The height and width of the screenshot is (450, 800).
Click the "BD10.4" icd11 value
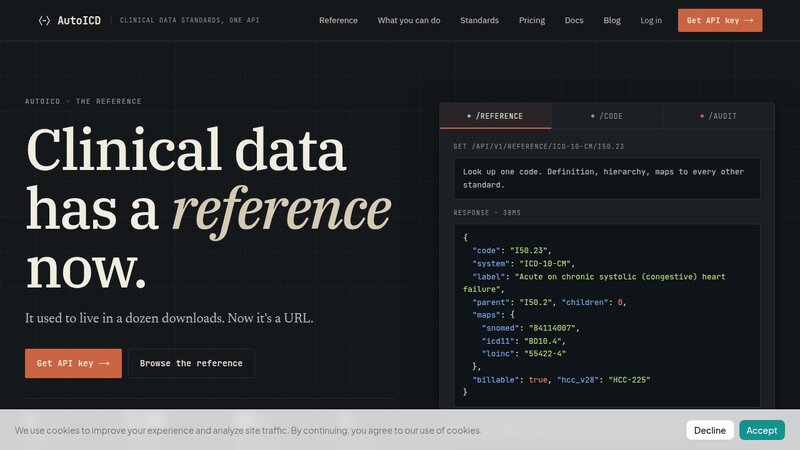[543, 341]
